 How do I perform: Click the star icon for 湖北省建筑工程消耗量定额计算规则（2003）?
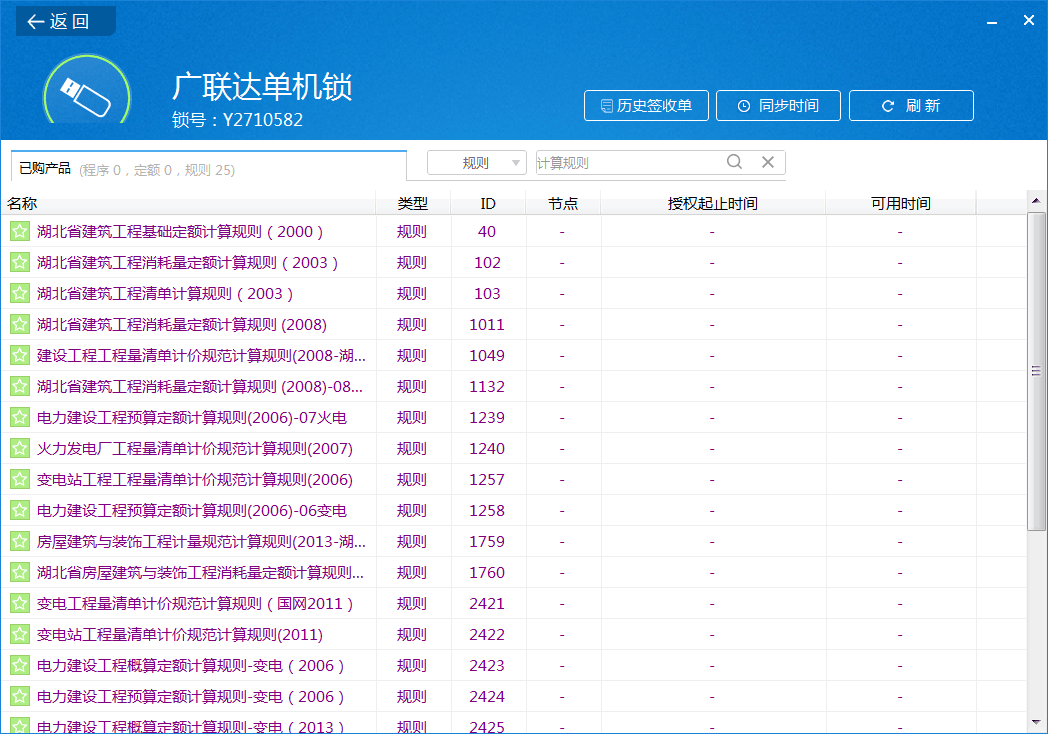click(x=19, y=262)
